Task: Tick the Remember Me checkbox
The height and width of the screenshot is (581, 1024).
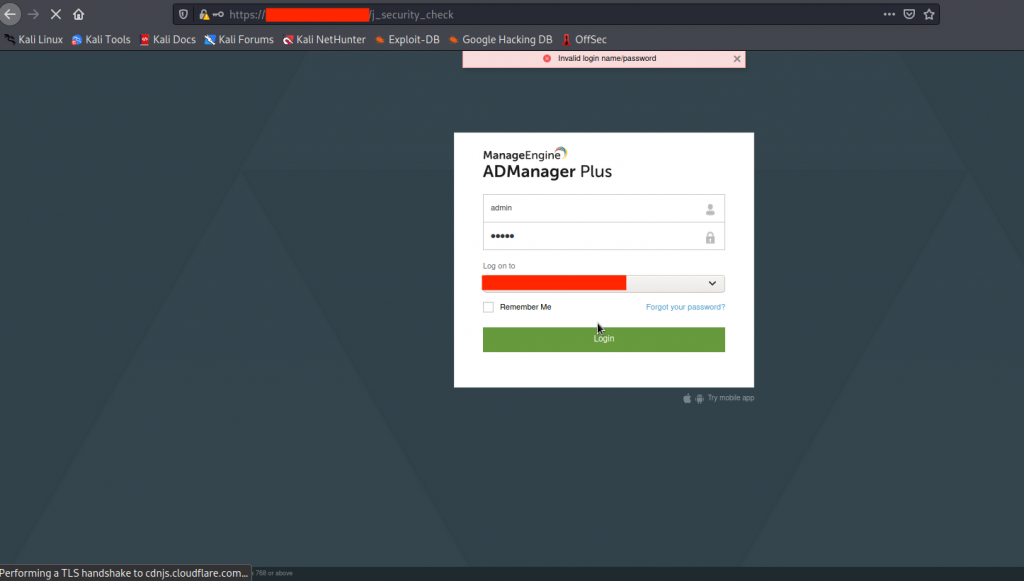Action: coord(488,307)
